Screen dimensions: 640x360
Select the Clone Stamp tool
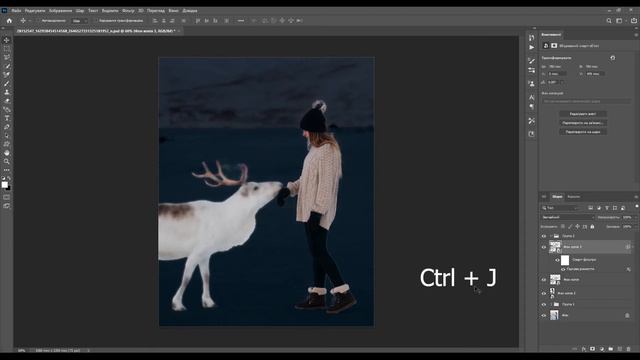pyautogui.click(x=7, y=92)
